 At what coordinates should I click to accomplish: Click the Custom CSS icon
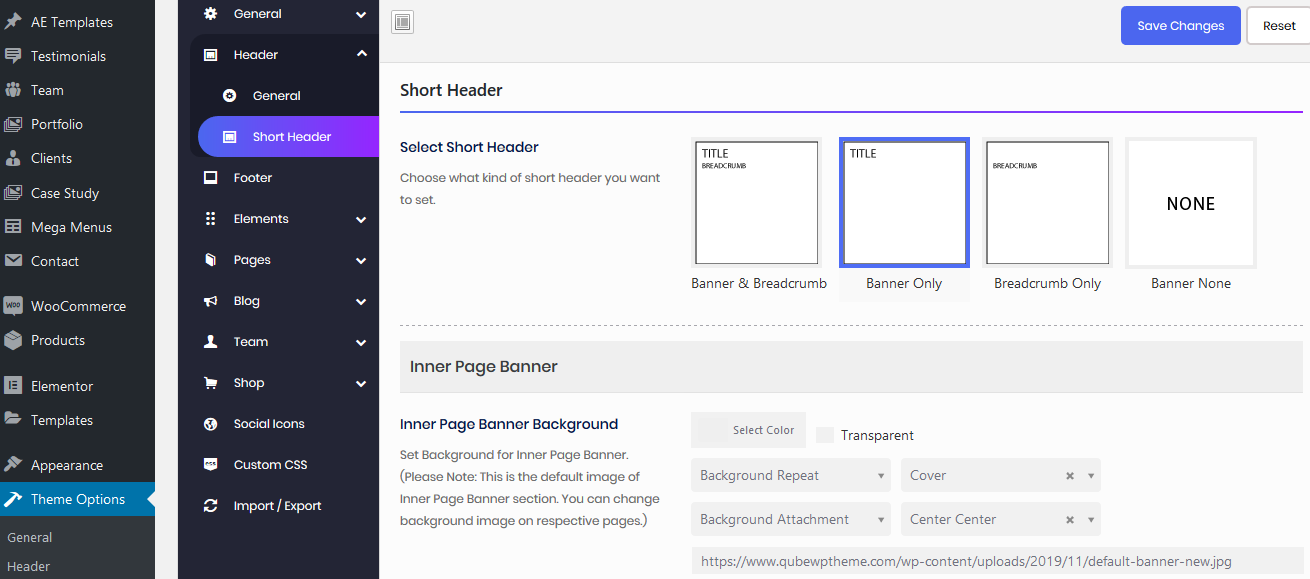[x=210, y=465]
